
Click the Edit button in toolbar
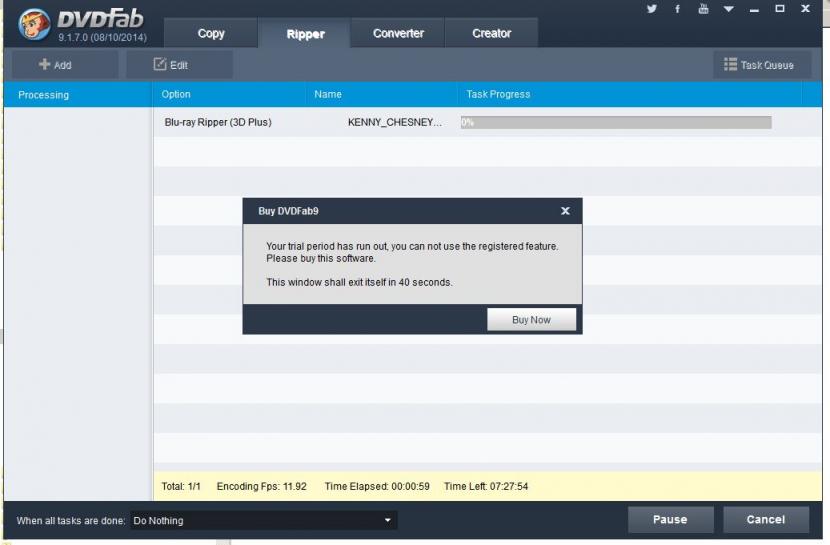click(179, 65)
